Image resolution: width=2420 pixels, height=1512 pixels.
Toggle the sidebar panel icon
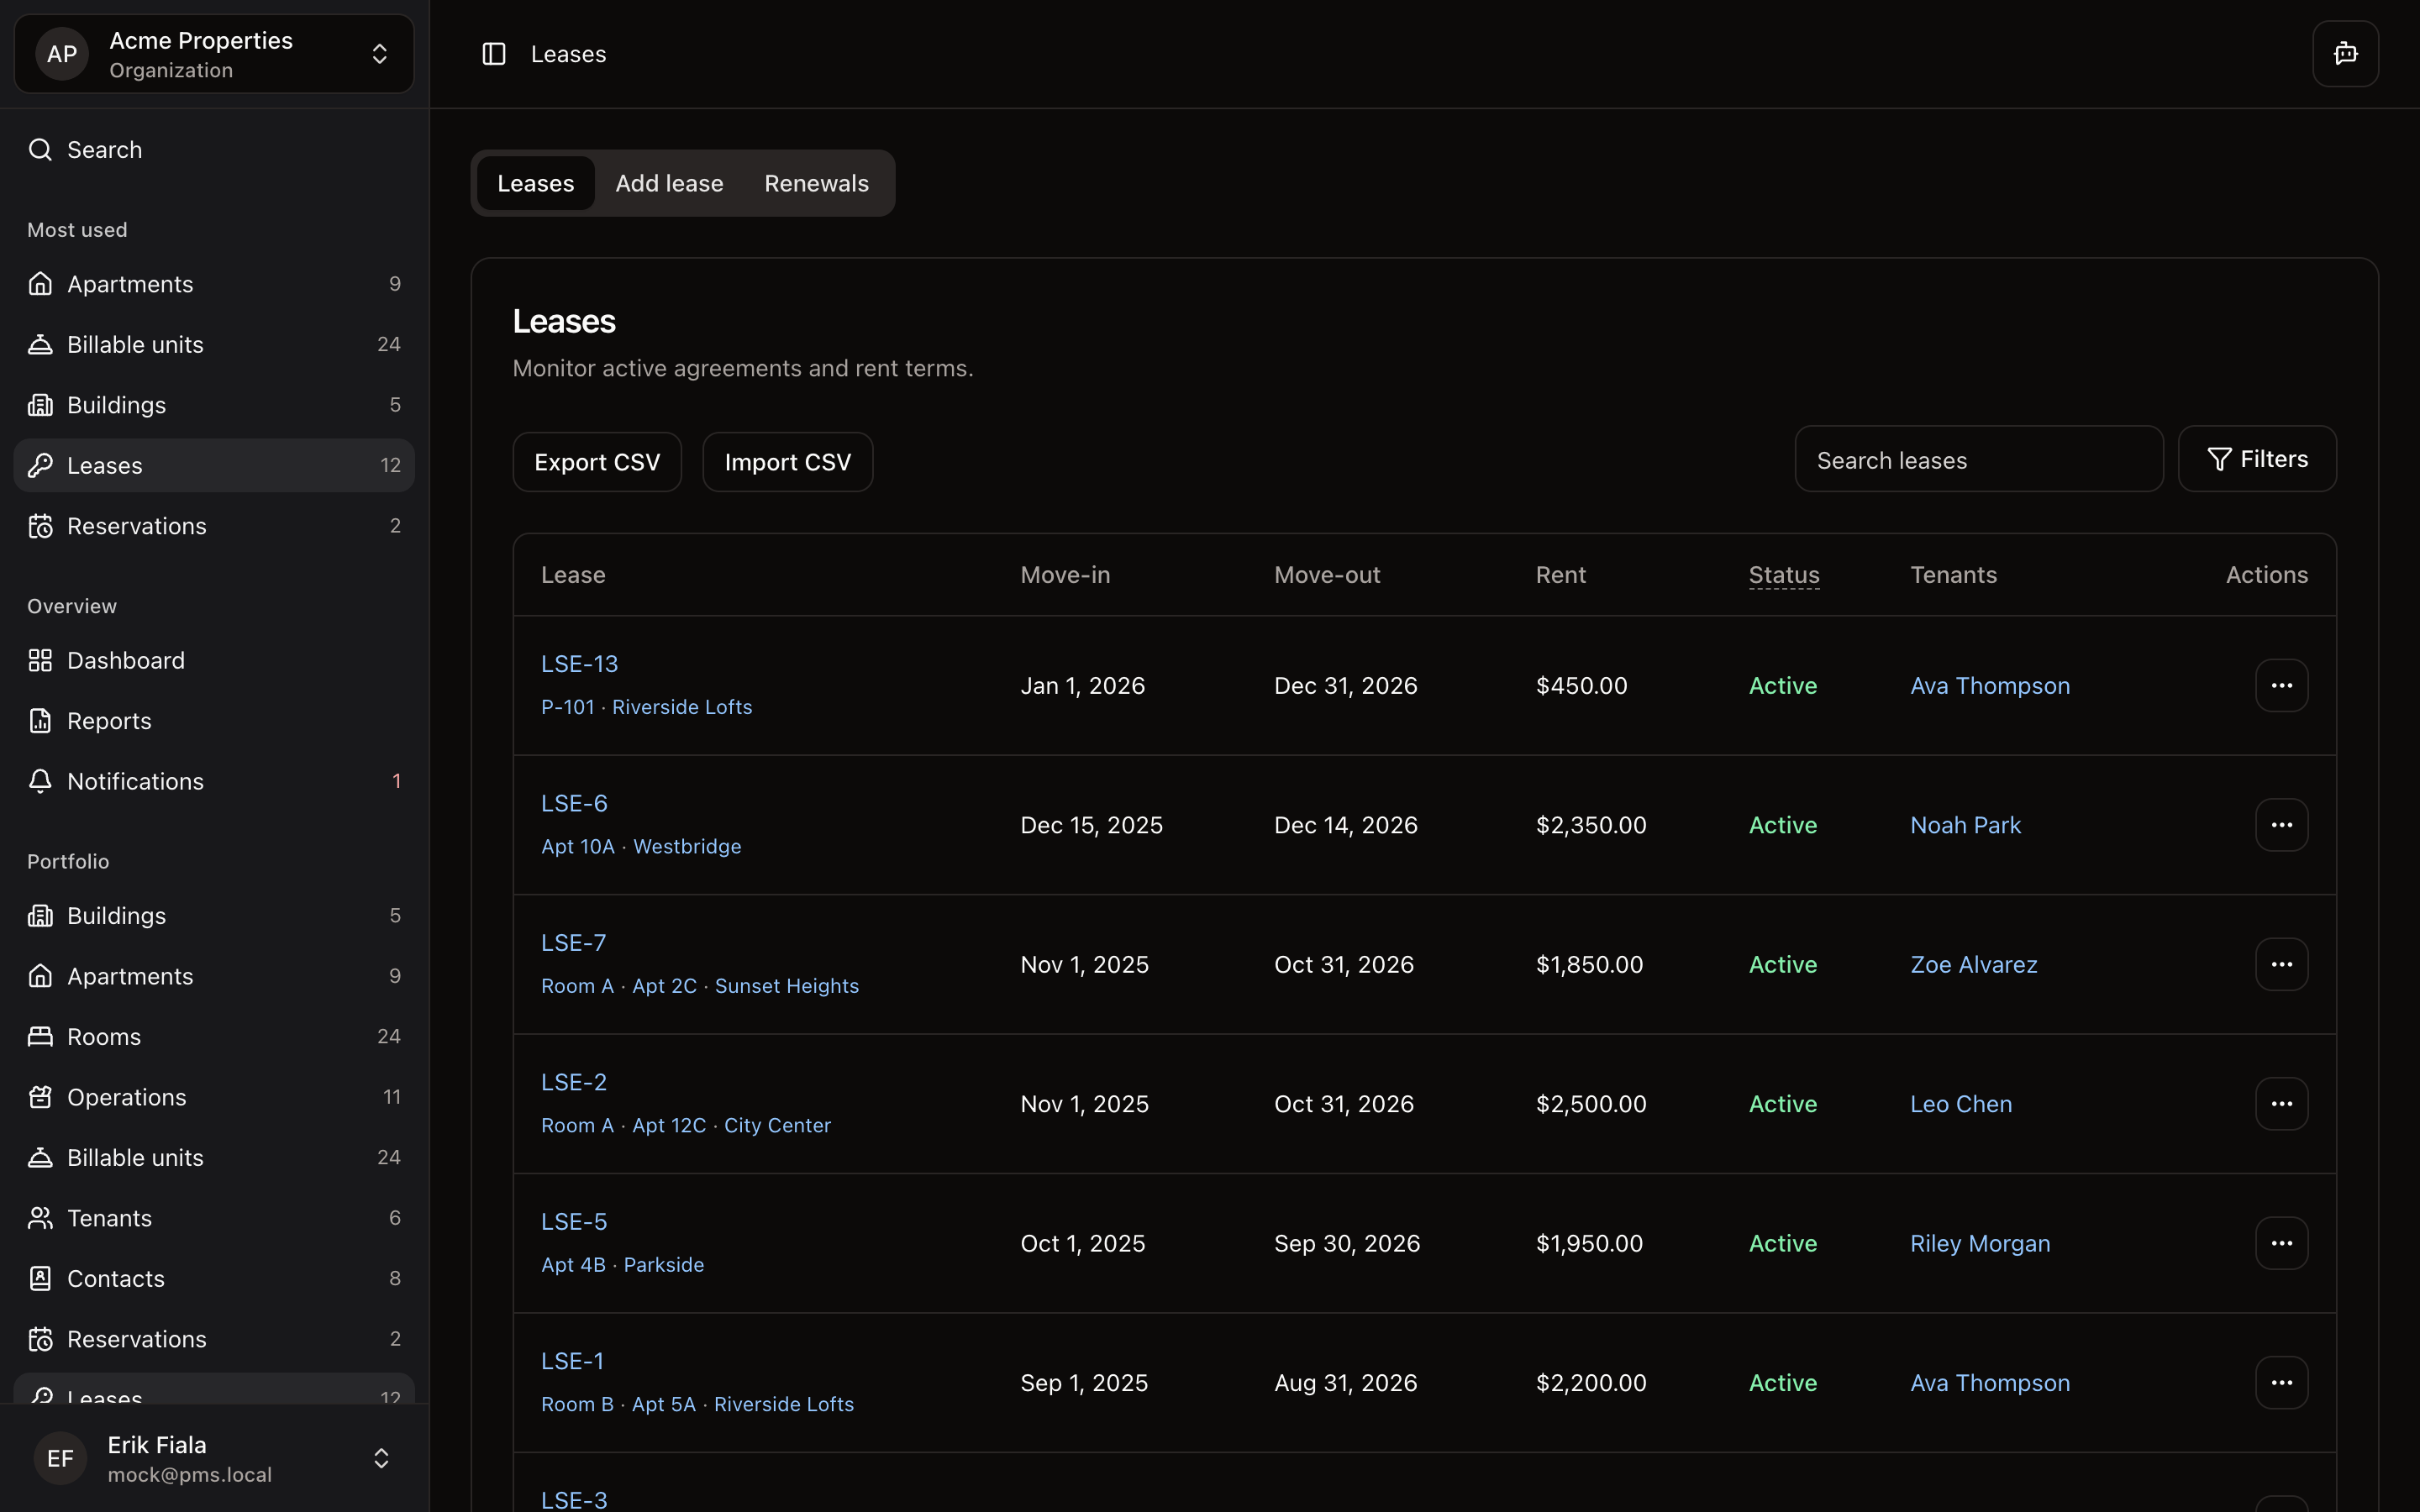[494, 54]
